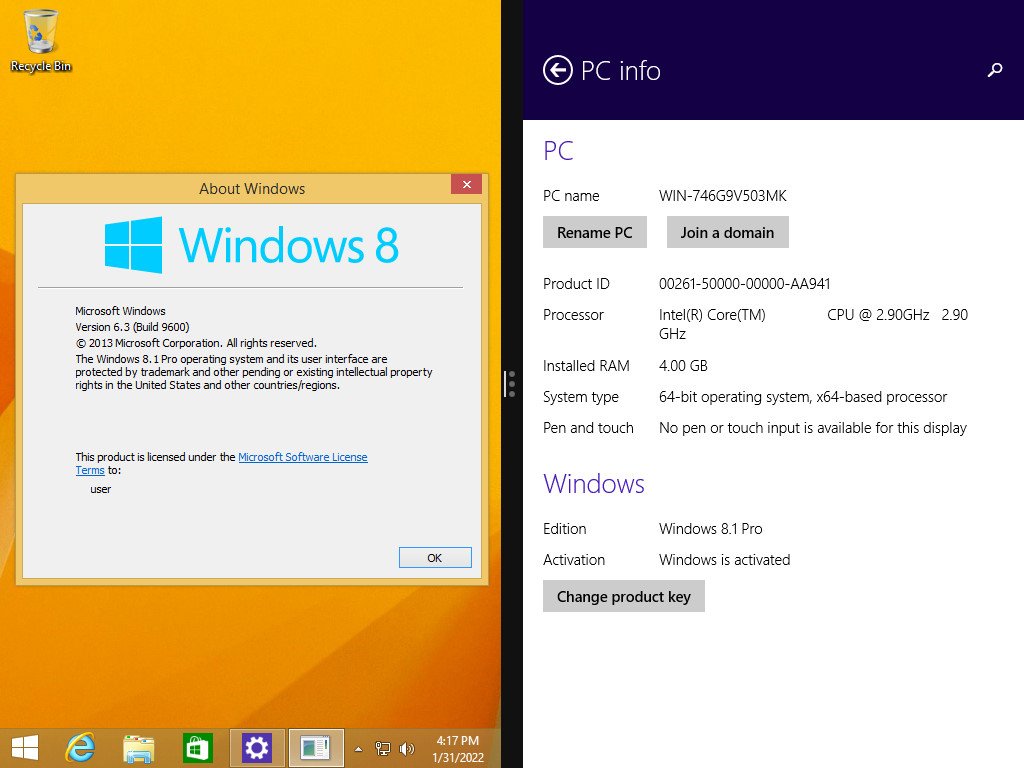This screenshot has height=768, width=1024.
Task: Open the Recycle Bin desktop icon
Action: (40, 40)
